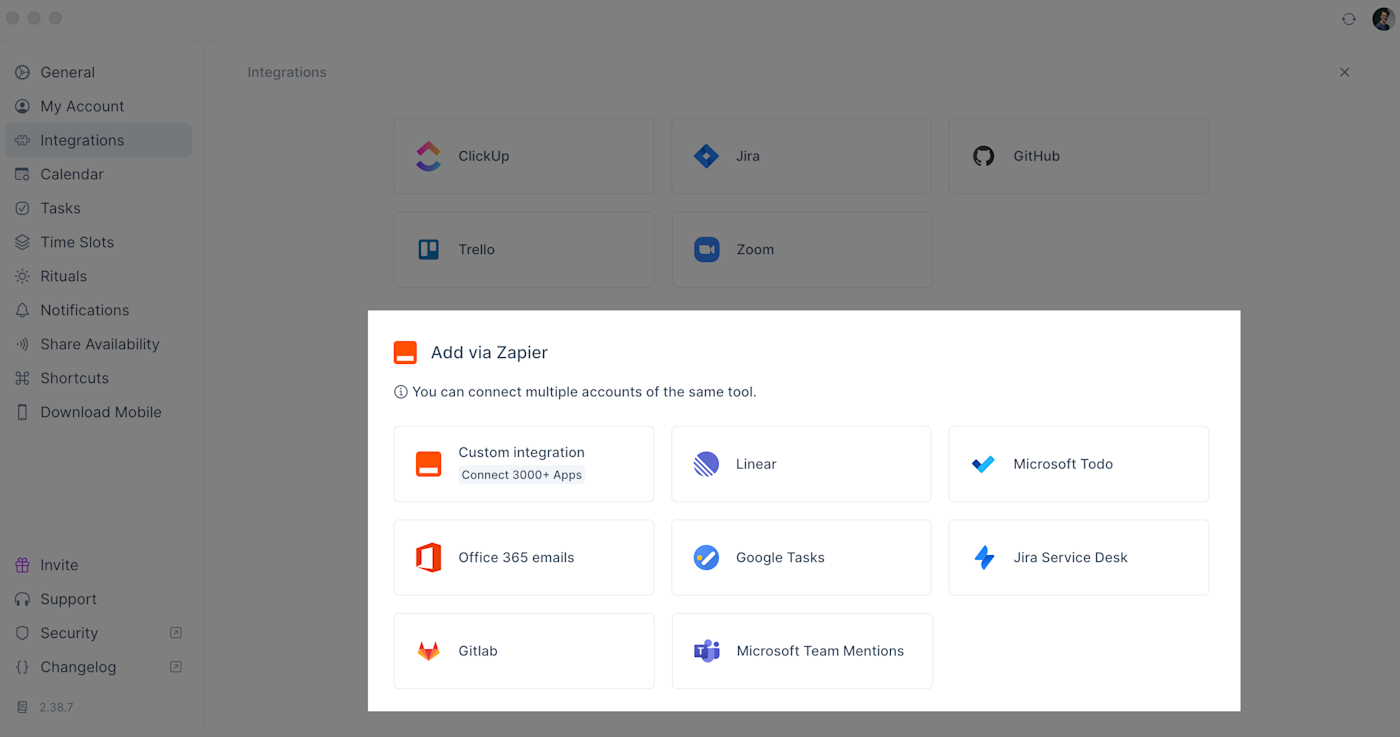Connect the Jira integration
The height and width of the screenshot is (737, 1400).
[801, 156]
